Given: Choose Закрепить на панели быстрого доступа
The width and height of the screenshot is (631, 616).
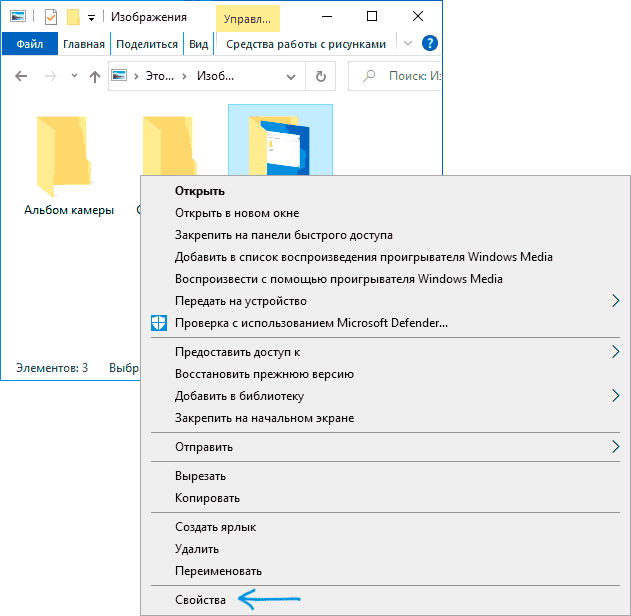Looking at the screenshot, I should (386, 235).
